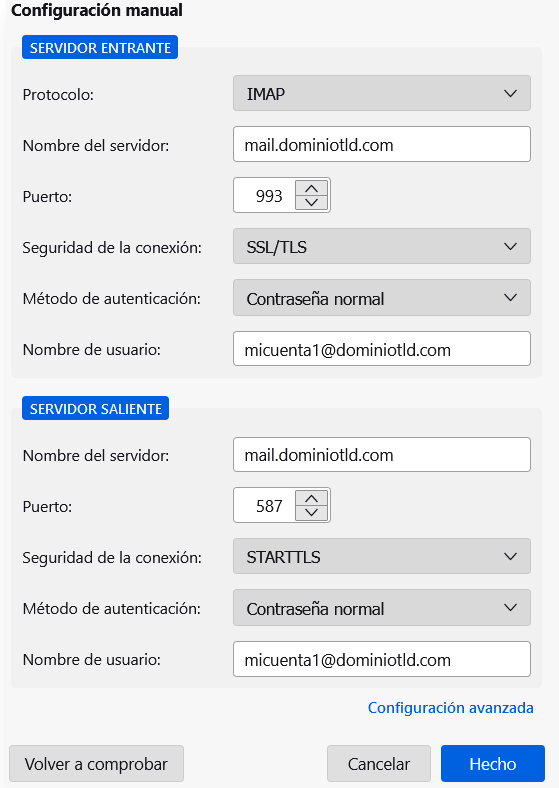Click the Cancelar button
Image resolution: width=559 pixels, height=788 pixels.
click(x=379, y=764)
